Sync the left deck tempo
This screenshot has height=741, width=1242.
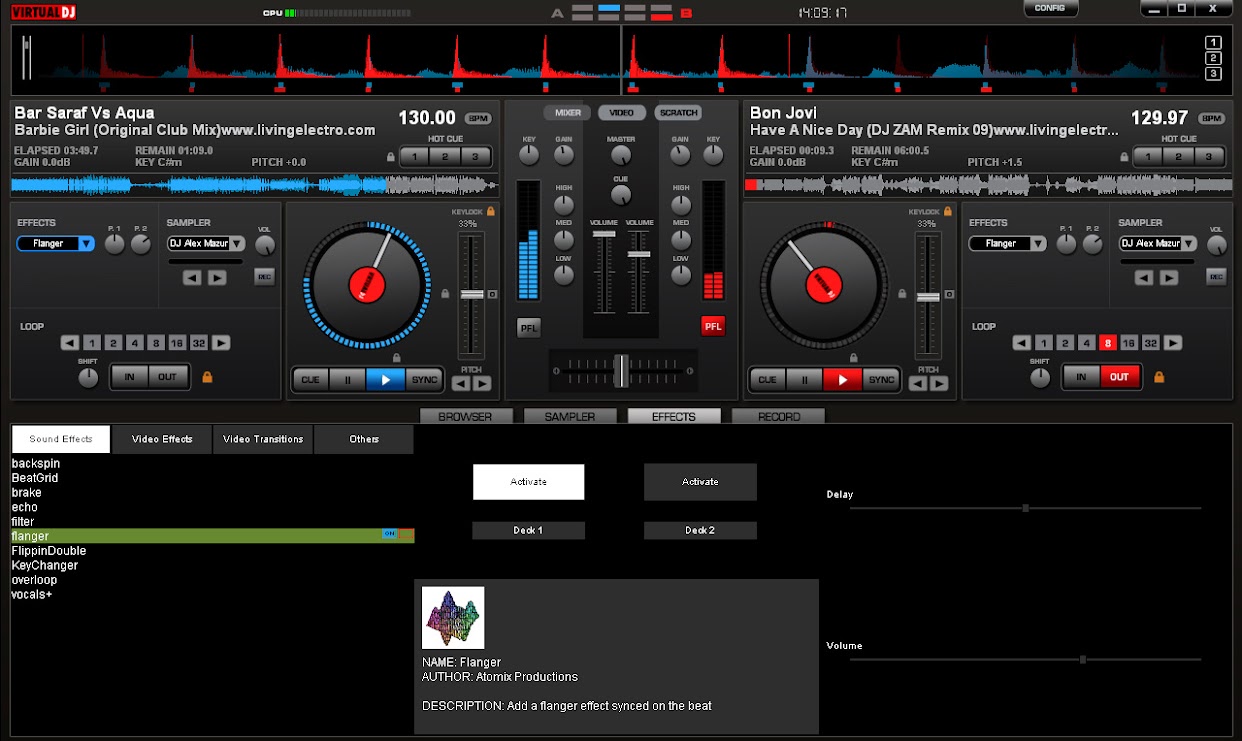[x=424, y=380]
